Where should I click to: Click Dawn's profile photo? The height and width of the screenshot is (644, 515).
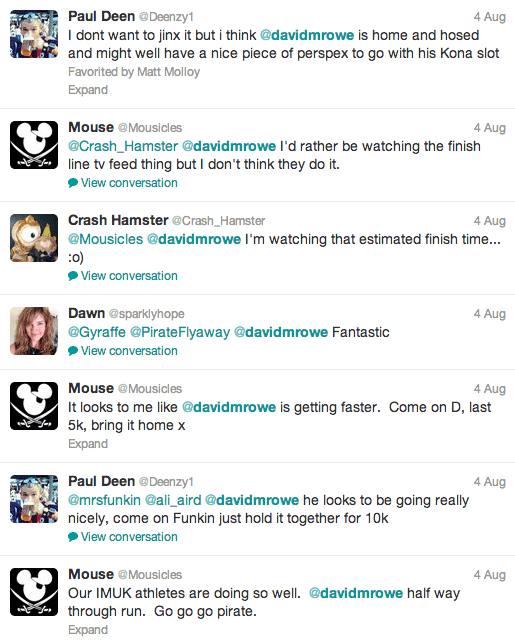(34, 331)
